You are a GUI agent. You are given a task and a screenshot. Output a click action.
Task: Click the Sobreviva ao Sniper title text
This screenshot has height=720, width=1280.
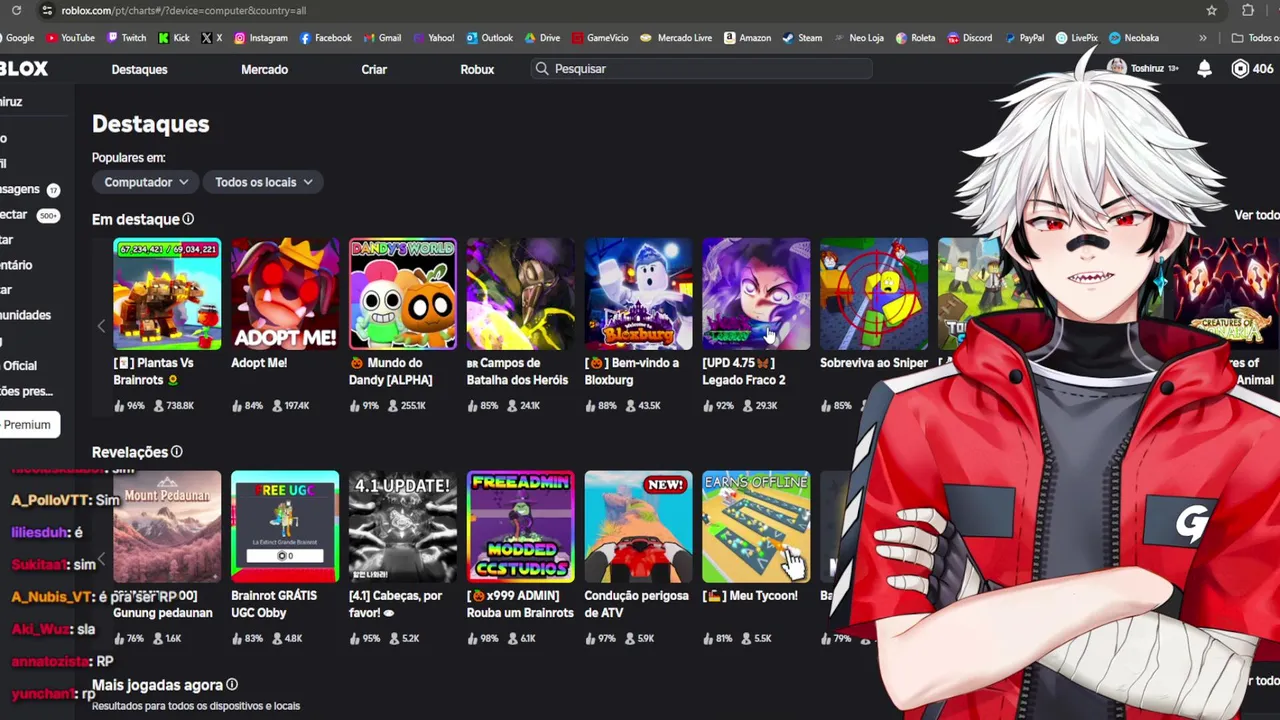pos(874,363)
